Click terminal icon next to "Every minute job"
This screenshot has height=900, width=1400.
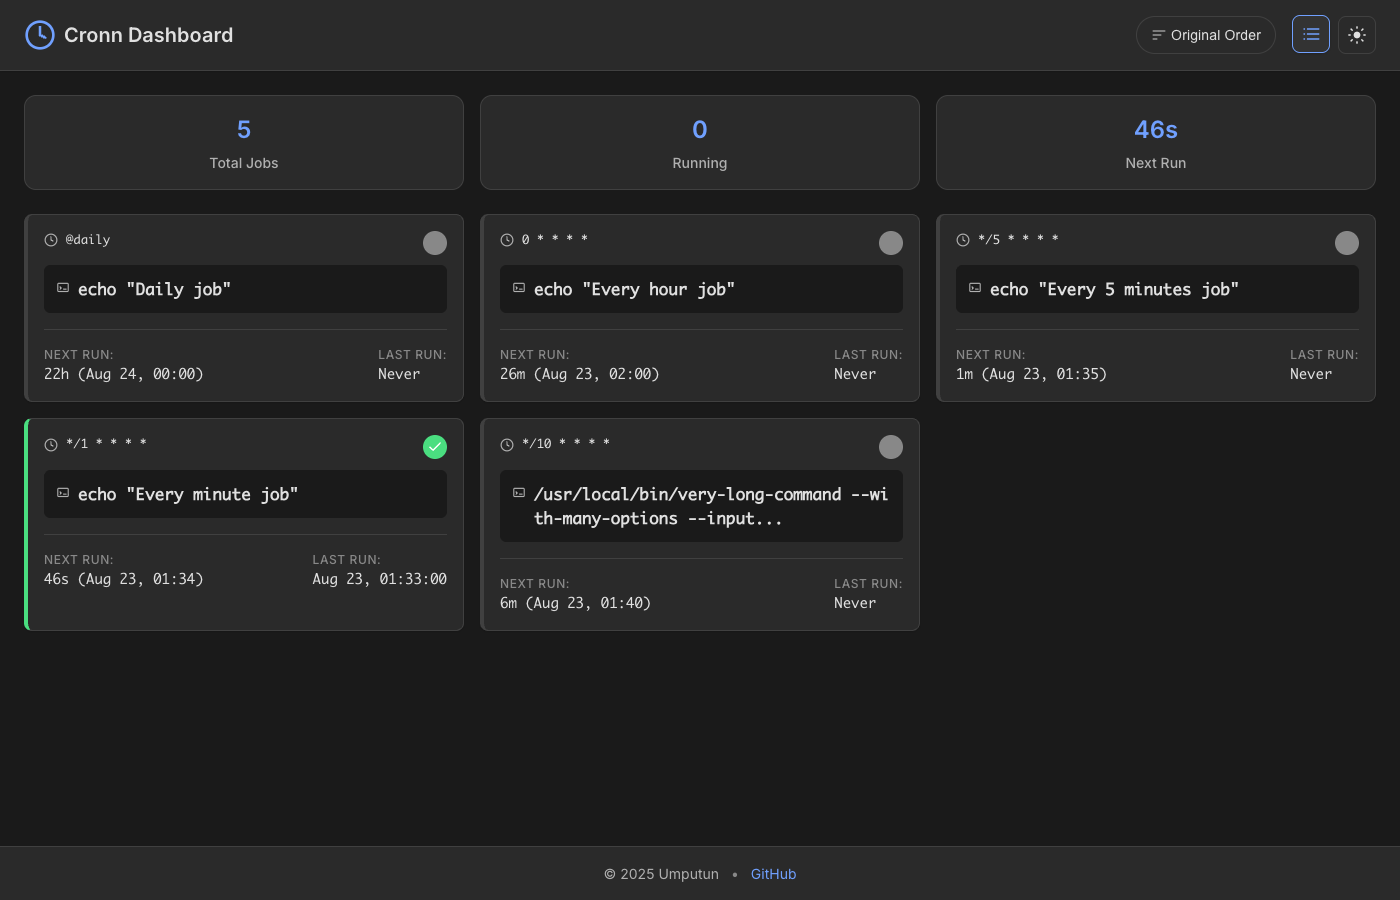click(x=63, y=493)
